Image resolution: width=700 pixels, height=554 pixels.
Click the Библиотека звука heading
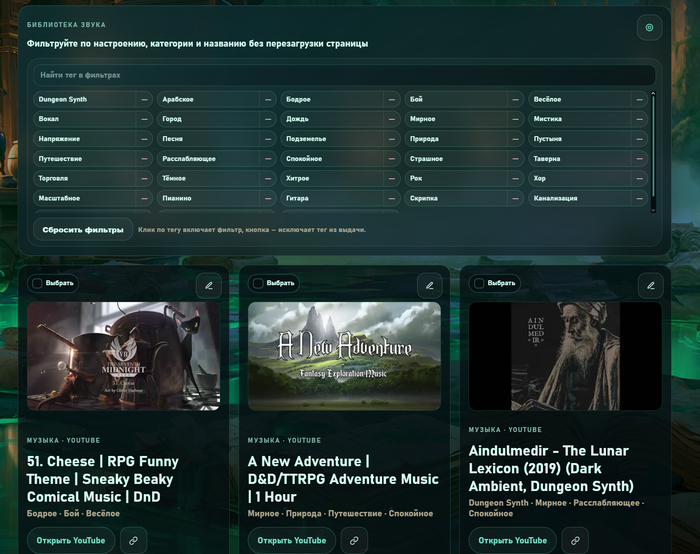67,25
